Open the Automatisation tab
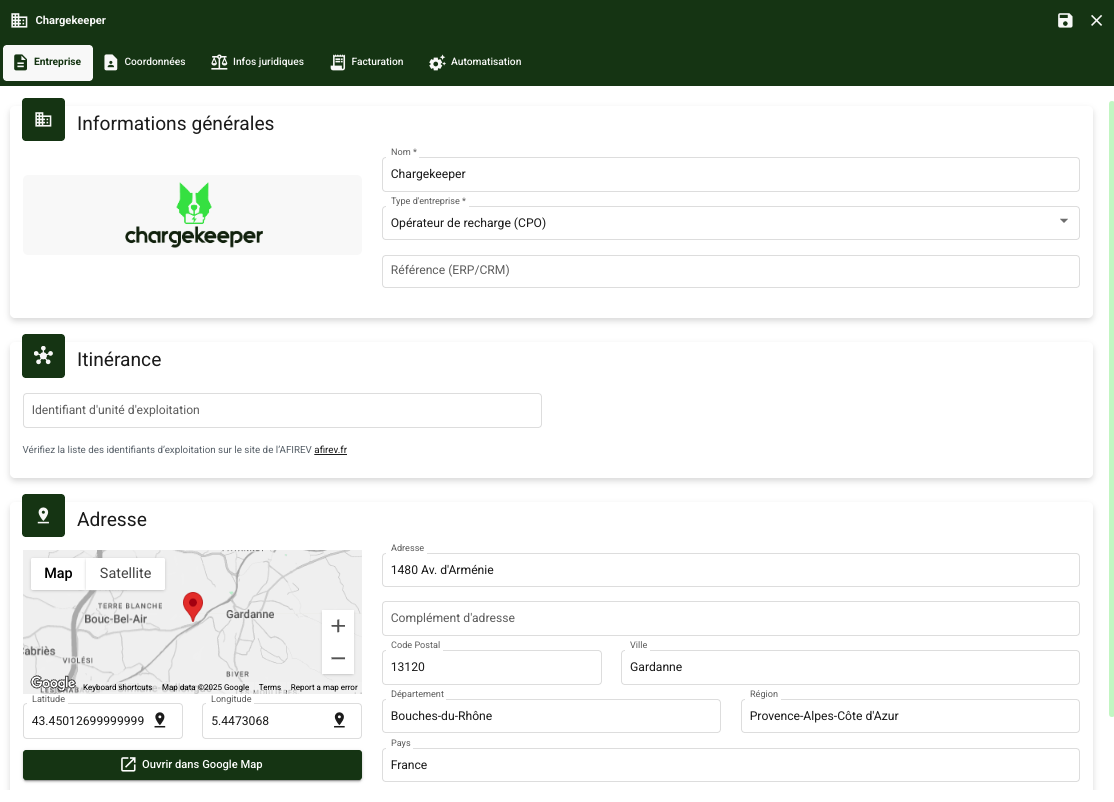The image size is (1114, 802). tap(475, 62)
